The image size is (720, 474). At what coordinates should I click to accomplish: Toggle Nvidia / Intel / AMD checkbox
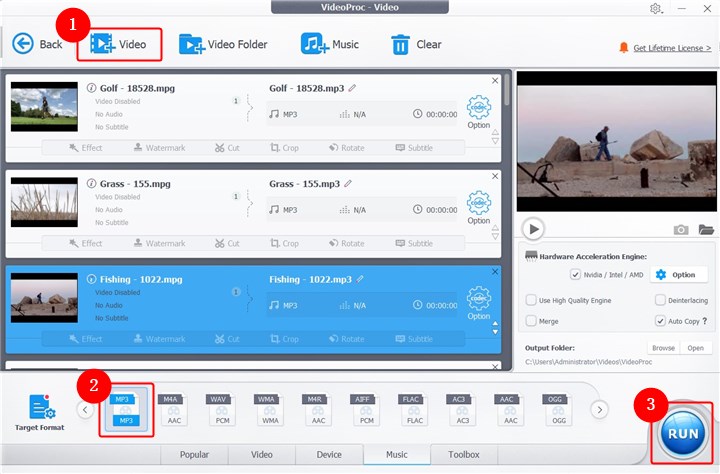(575, 275)
